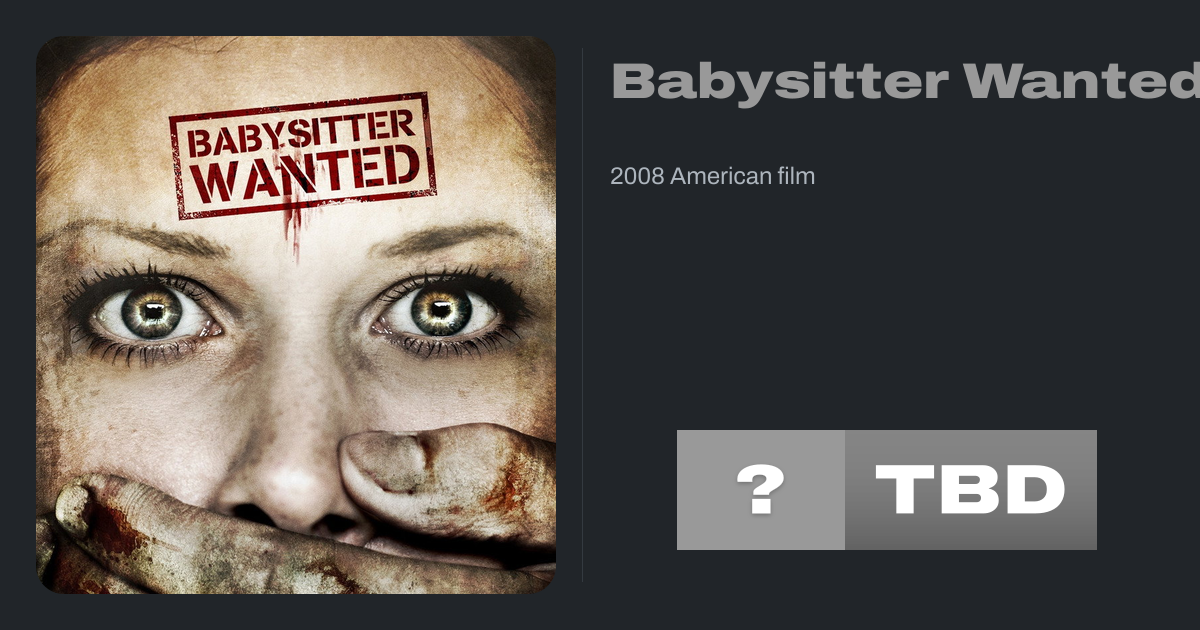The width and height of the screenshot is (1200, 630).
Task: Click the word "film" in the description
Action: (796, 177)
